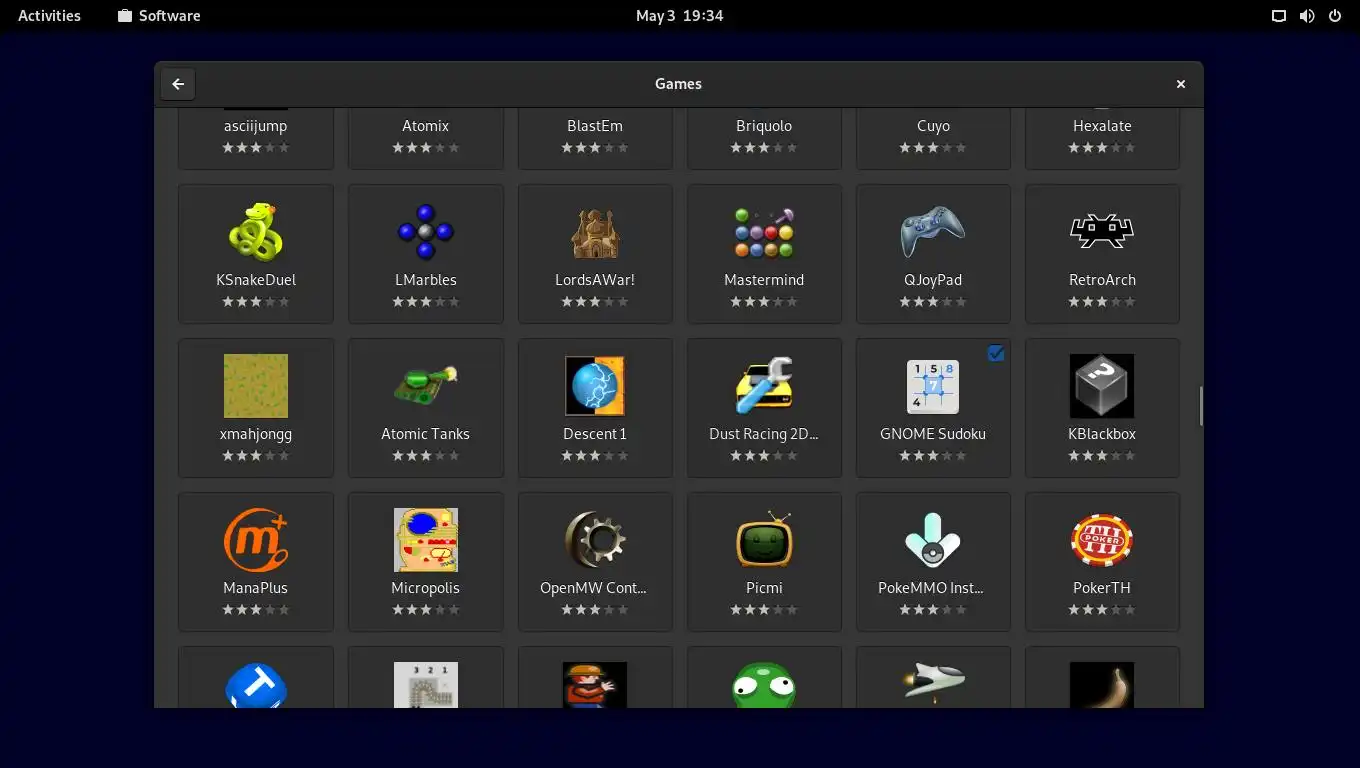Viewport: 1360px width, 768px height.
Task: Open the PokeMMO Installer arrow icon
Action: pos(933,540)
